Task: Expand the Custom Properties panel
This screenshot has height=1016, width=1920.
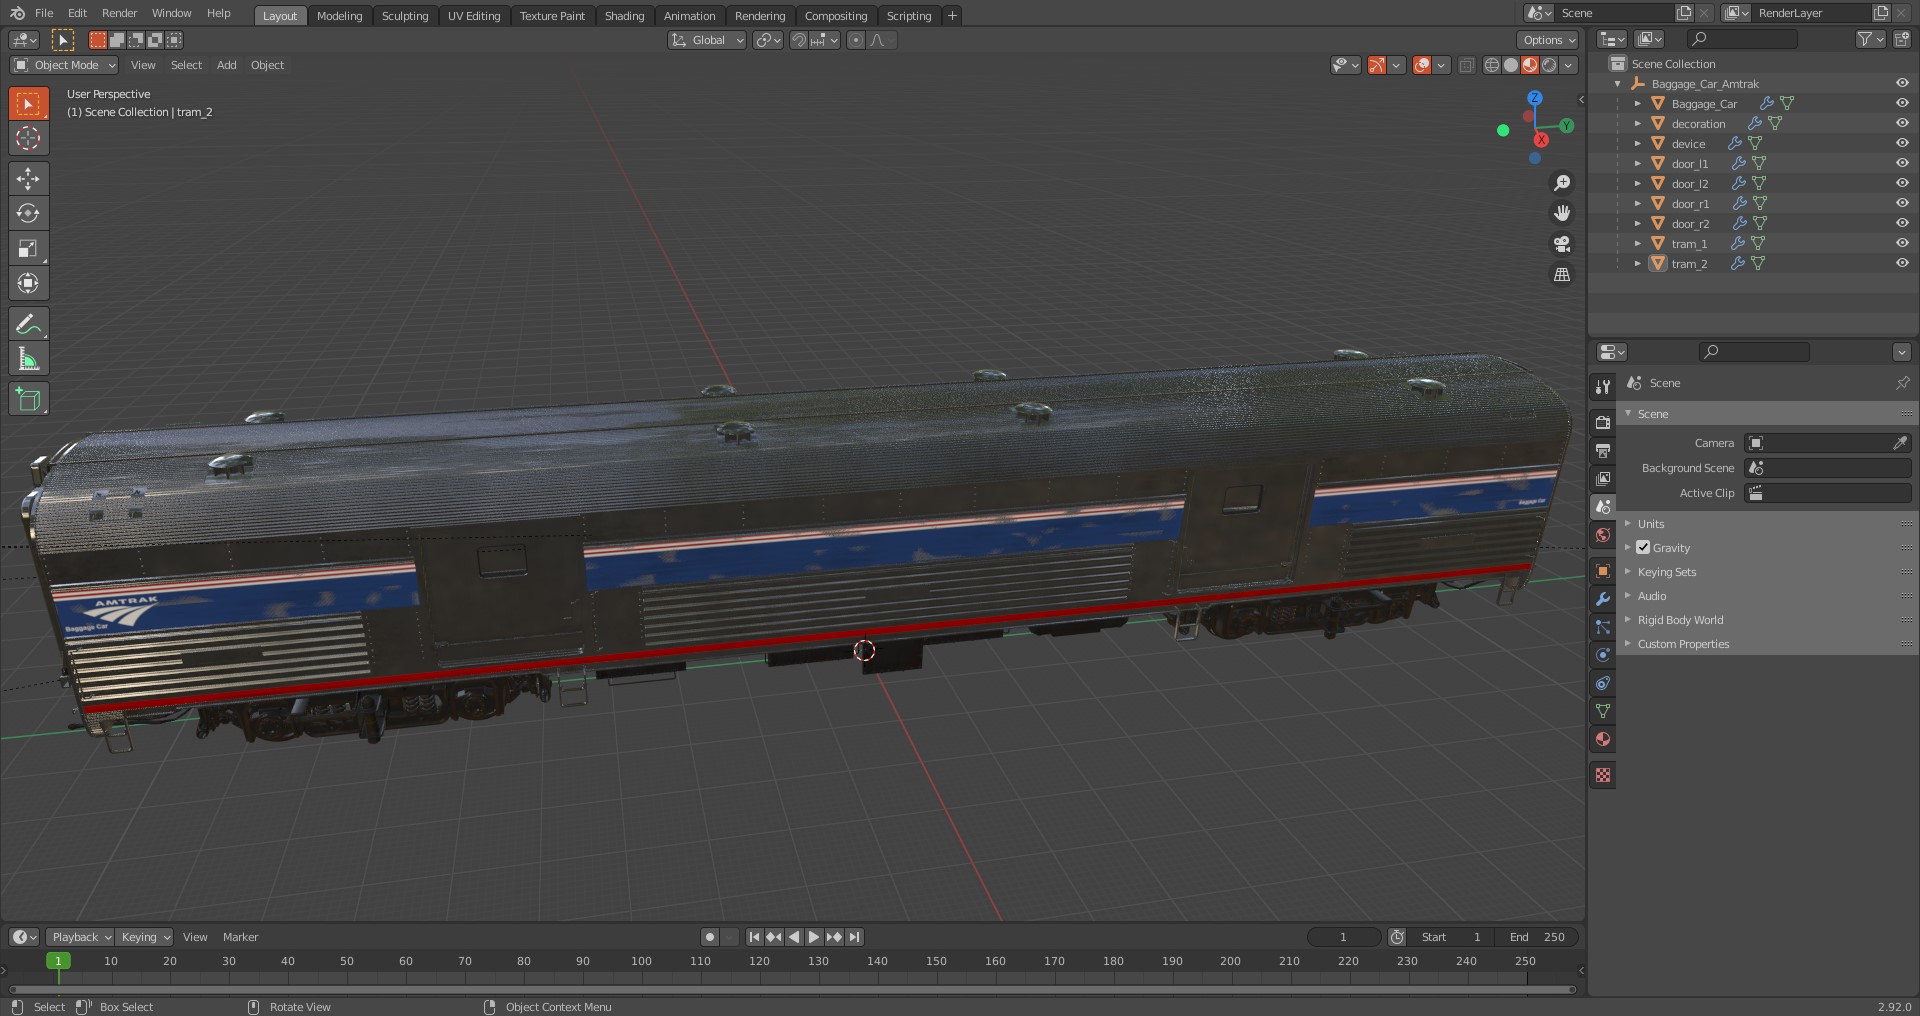Action: (1683, 644)
